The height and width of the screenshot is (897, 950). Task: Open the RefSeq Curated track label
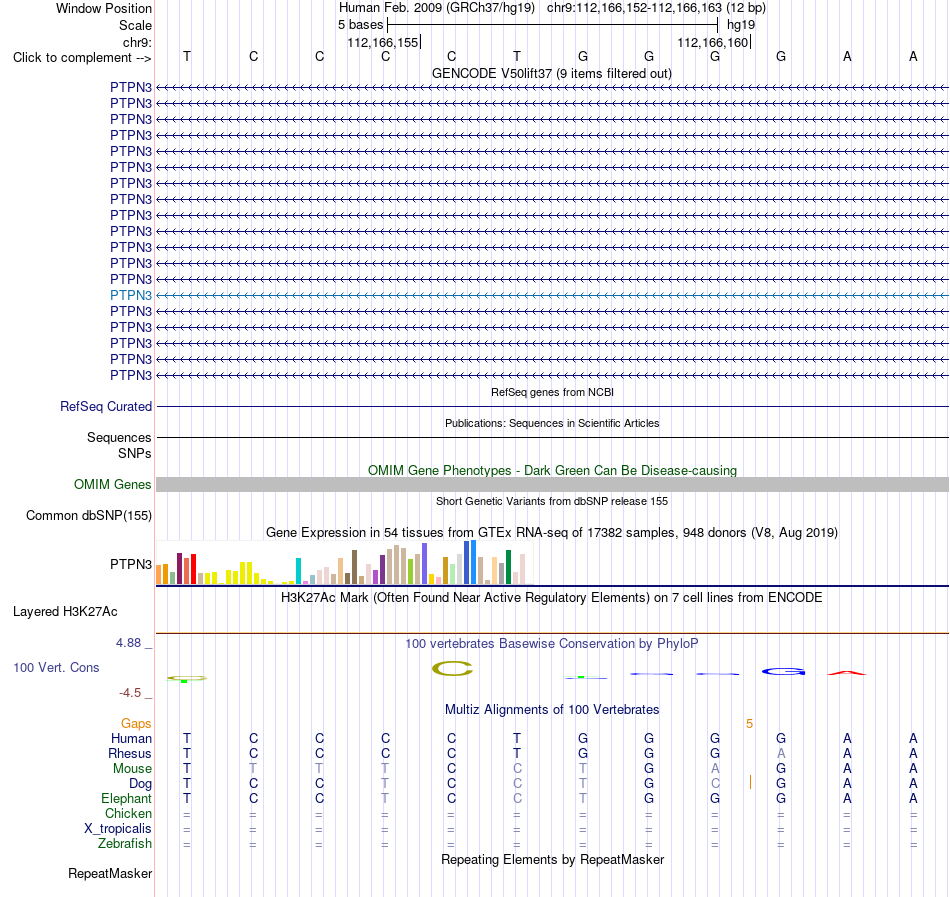(x=106, y=406)
